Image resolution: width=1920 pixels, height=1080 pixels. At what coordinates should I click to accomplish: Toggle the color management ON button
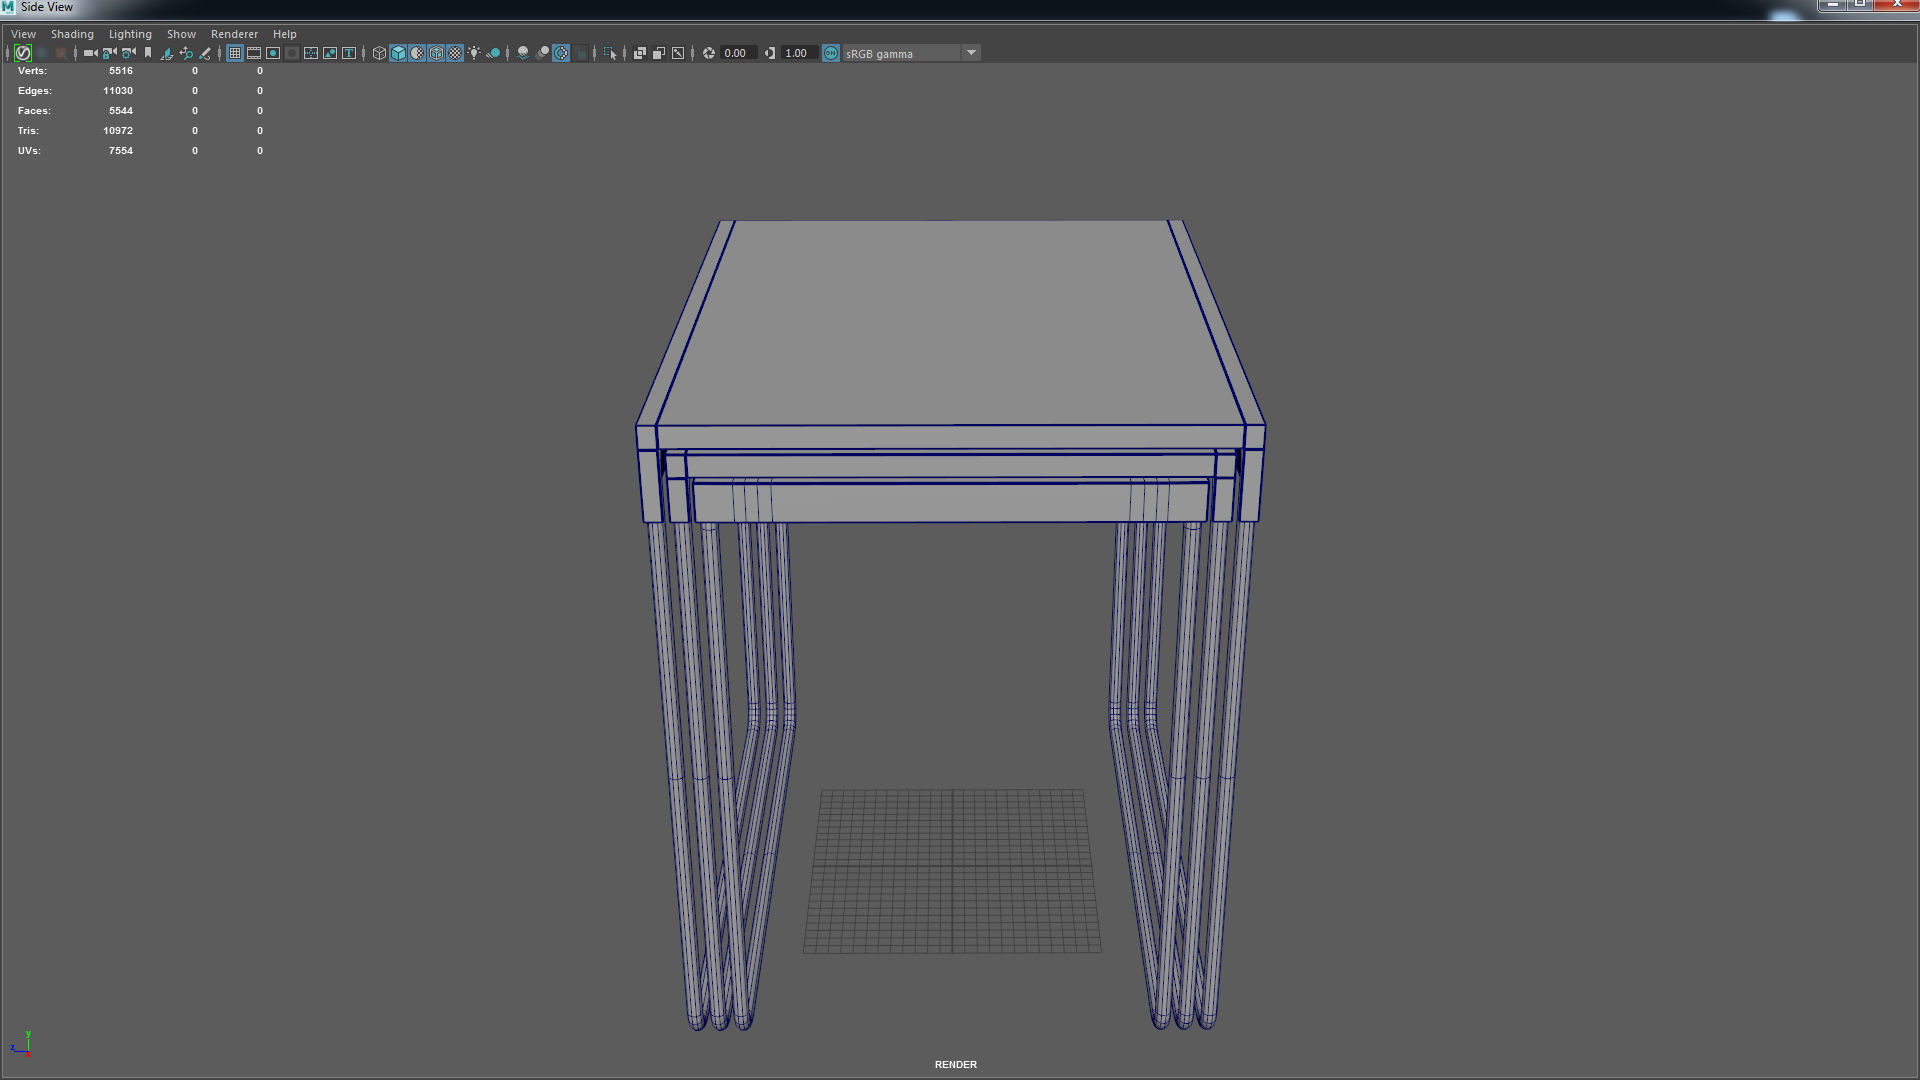[x=831, y=53]
